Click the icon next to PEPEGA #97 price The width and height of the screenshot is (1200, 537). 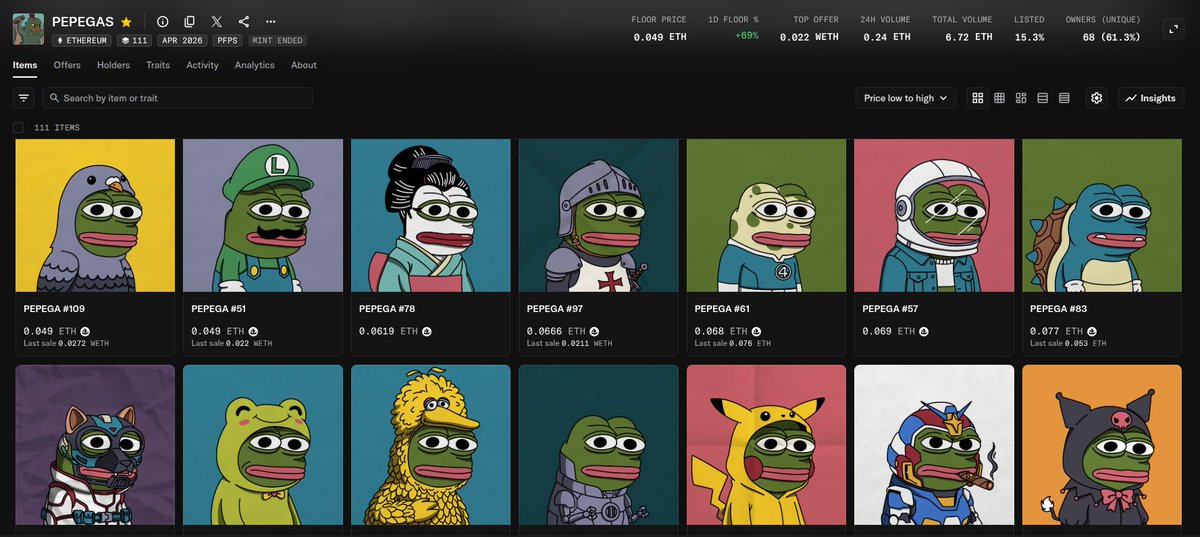pyautogui.click(x=595, y=331)
